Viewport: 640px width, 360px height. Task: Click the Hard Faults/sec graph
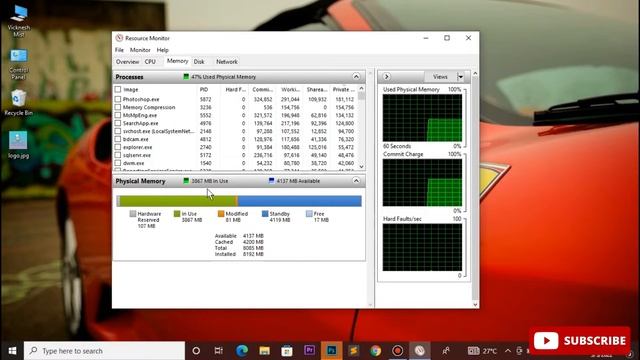point(422,247)
